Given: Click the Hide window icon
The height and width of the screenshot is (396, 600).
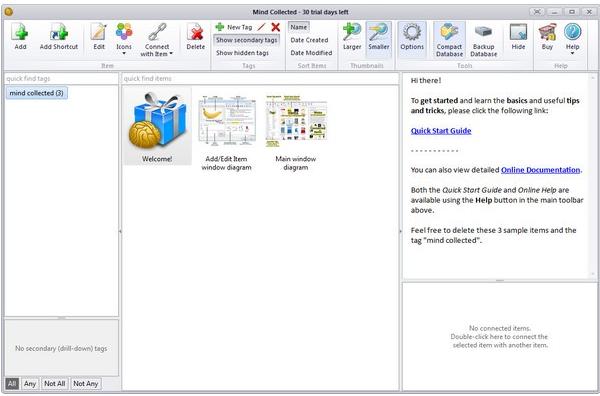Looking at the screenshot, I should (x=518, y=37).
